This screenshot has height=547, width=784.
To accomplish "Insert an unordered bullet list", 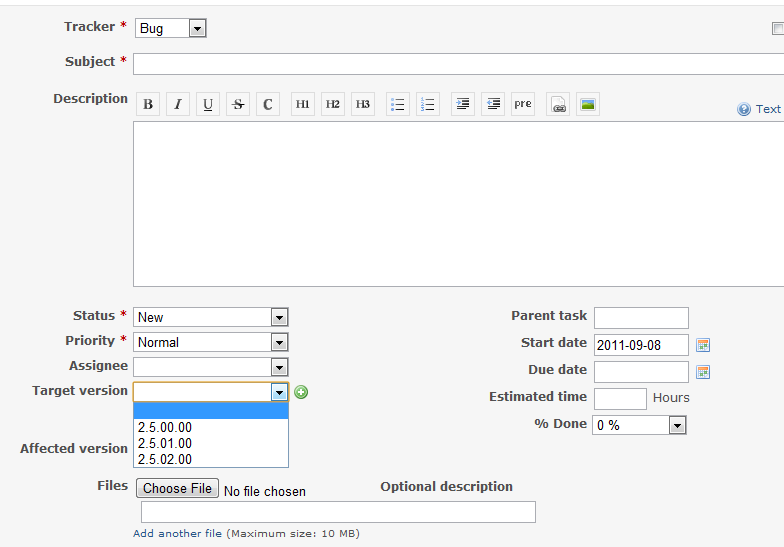I will click(x=398, y=104).
